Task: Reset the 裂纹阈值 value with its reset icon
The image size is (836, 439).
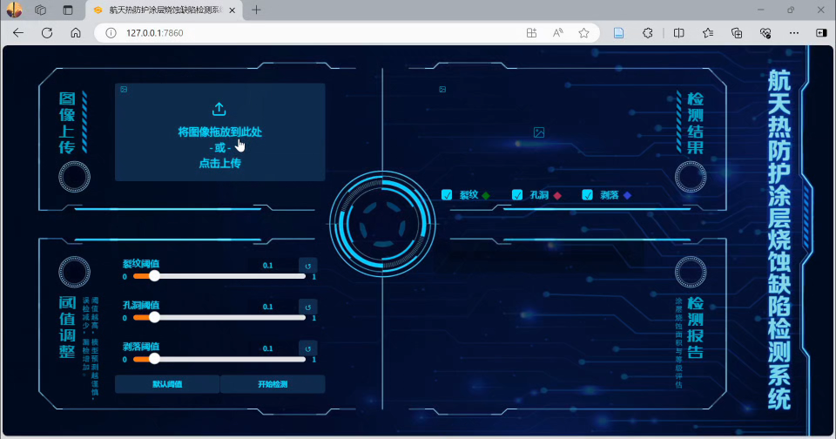Action: 308,266
